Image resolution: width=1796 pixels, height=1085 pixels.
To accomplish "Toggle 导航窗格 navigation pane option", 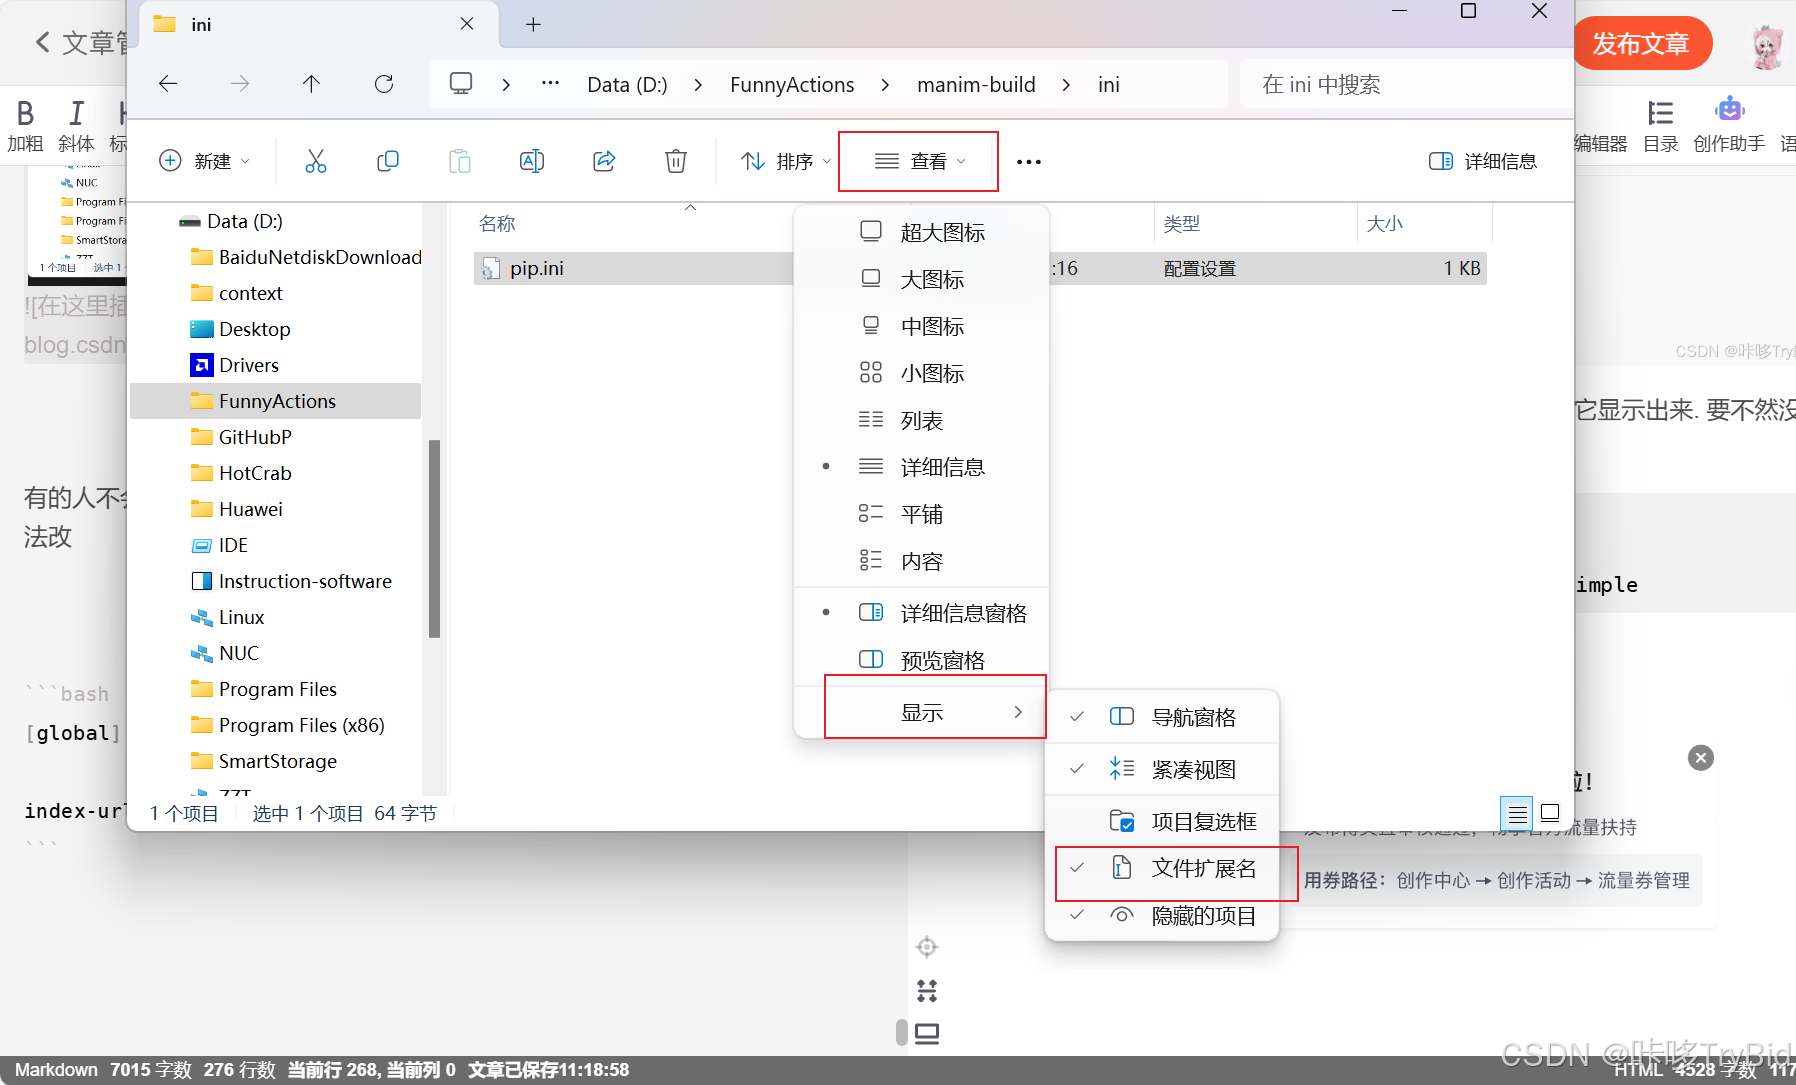I will (1162, 717).
